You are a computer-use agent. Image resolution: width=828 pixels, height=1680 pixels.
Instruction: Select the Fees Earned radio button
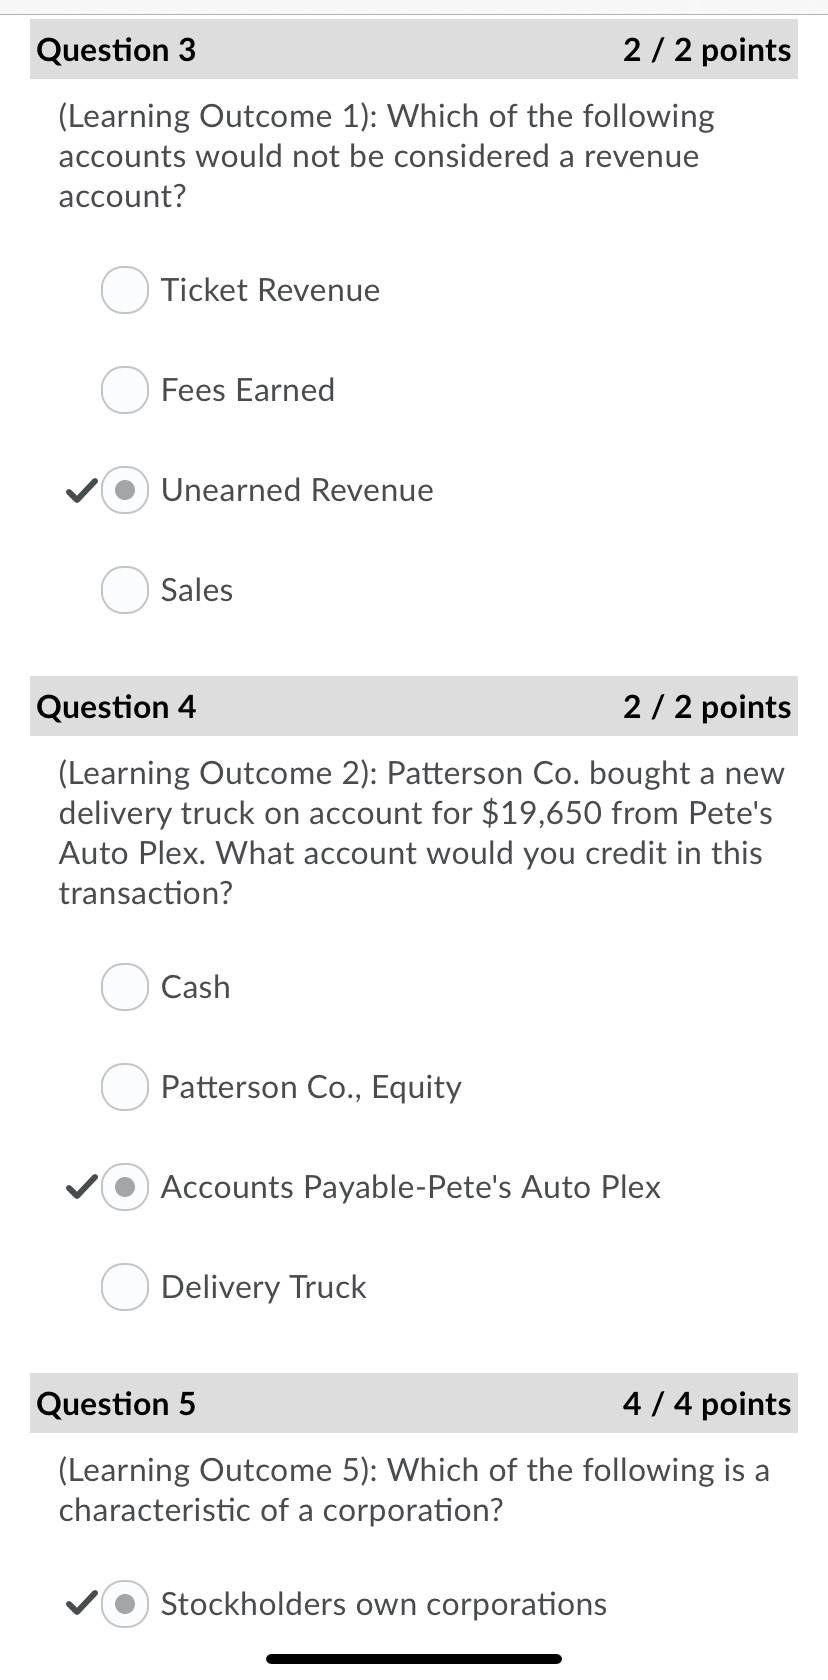coord(125,390)
